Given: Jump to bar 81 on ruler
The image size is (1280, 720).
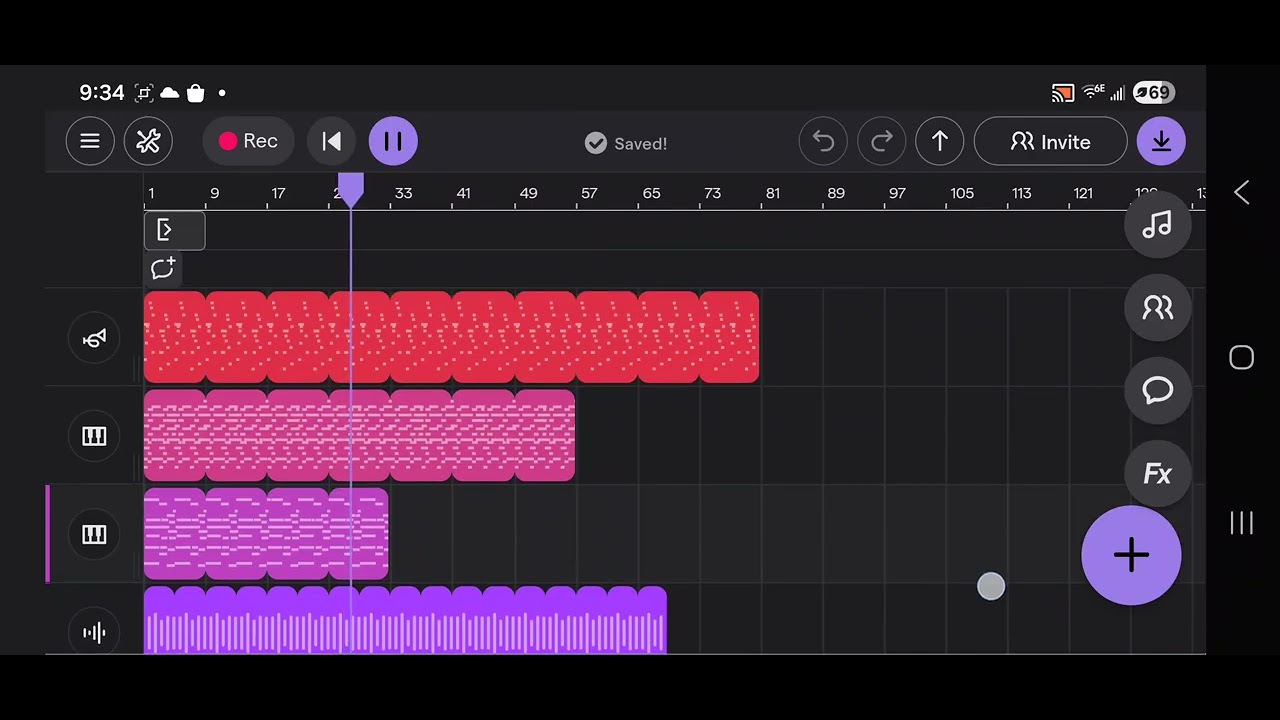Looking at the screenshot, I should coord(773,193).
